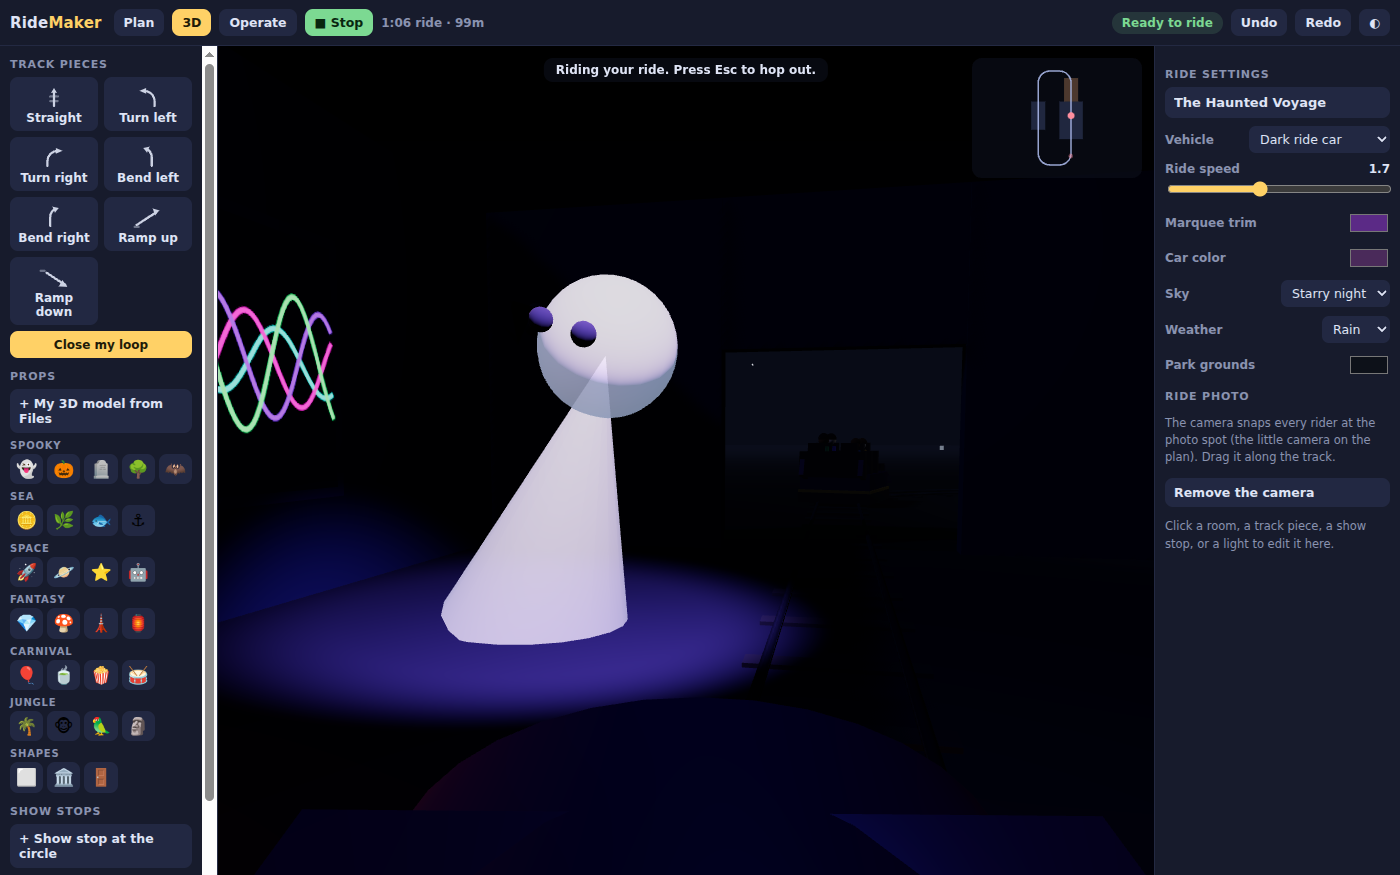Add a Ramp up track piece
This screenshot has width=1400, height=875.
point(148,224)
